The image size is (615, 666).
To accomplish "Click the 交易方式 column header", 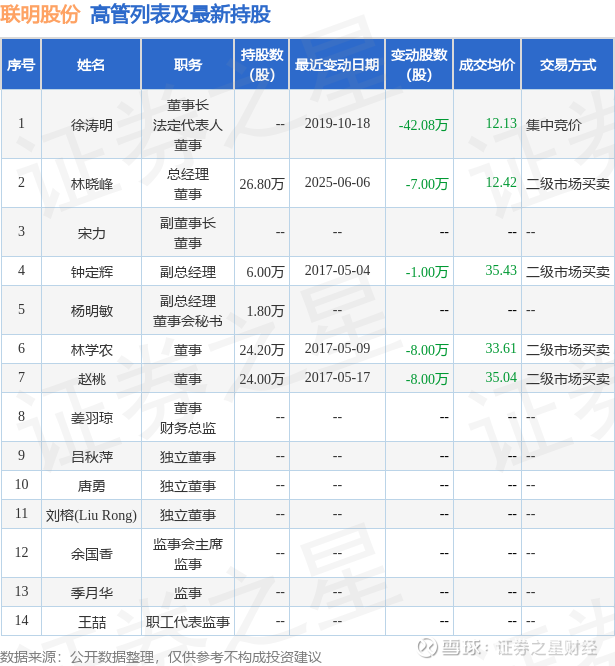I will coord(568,65).
